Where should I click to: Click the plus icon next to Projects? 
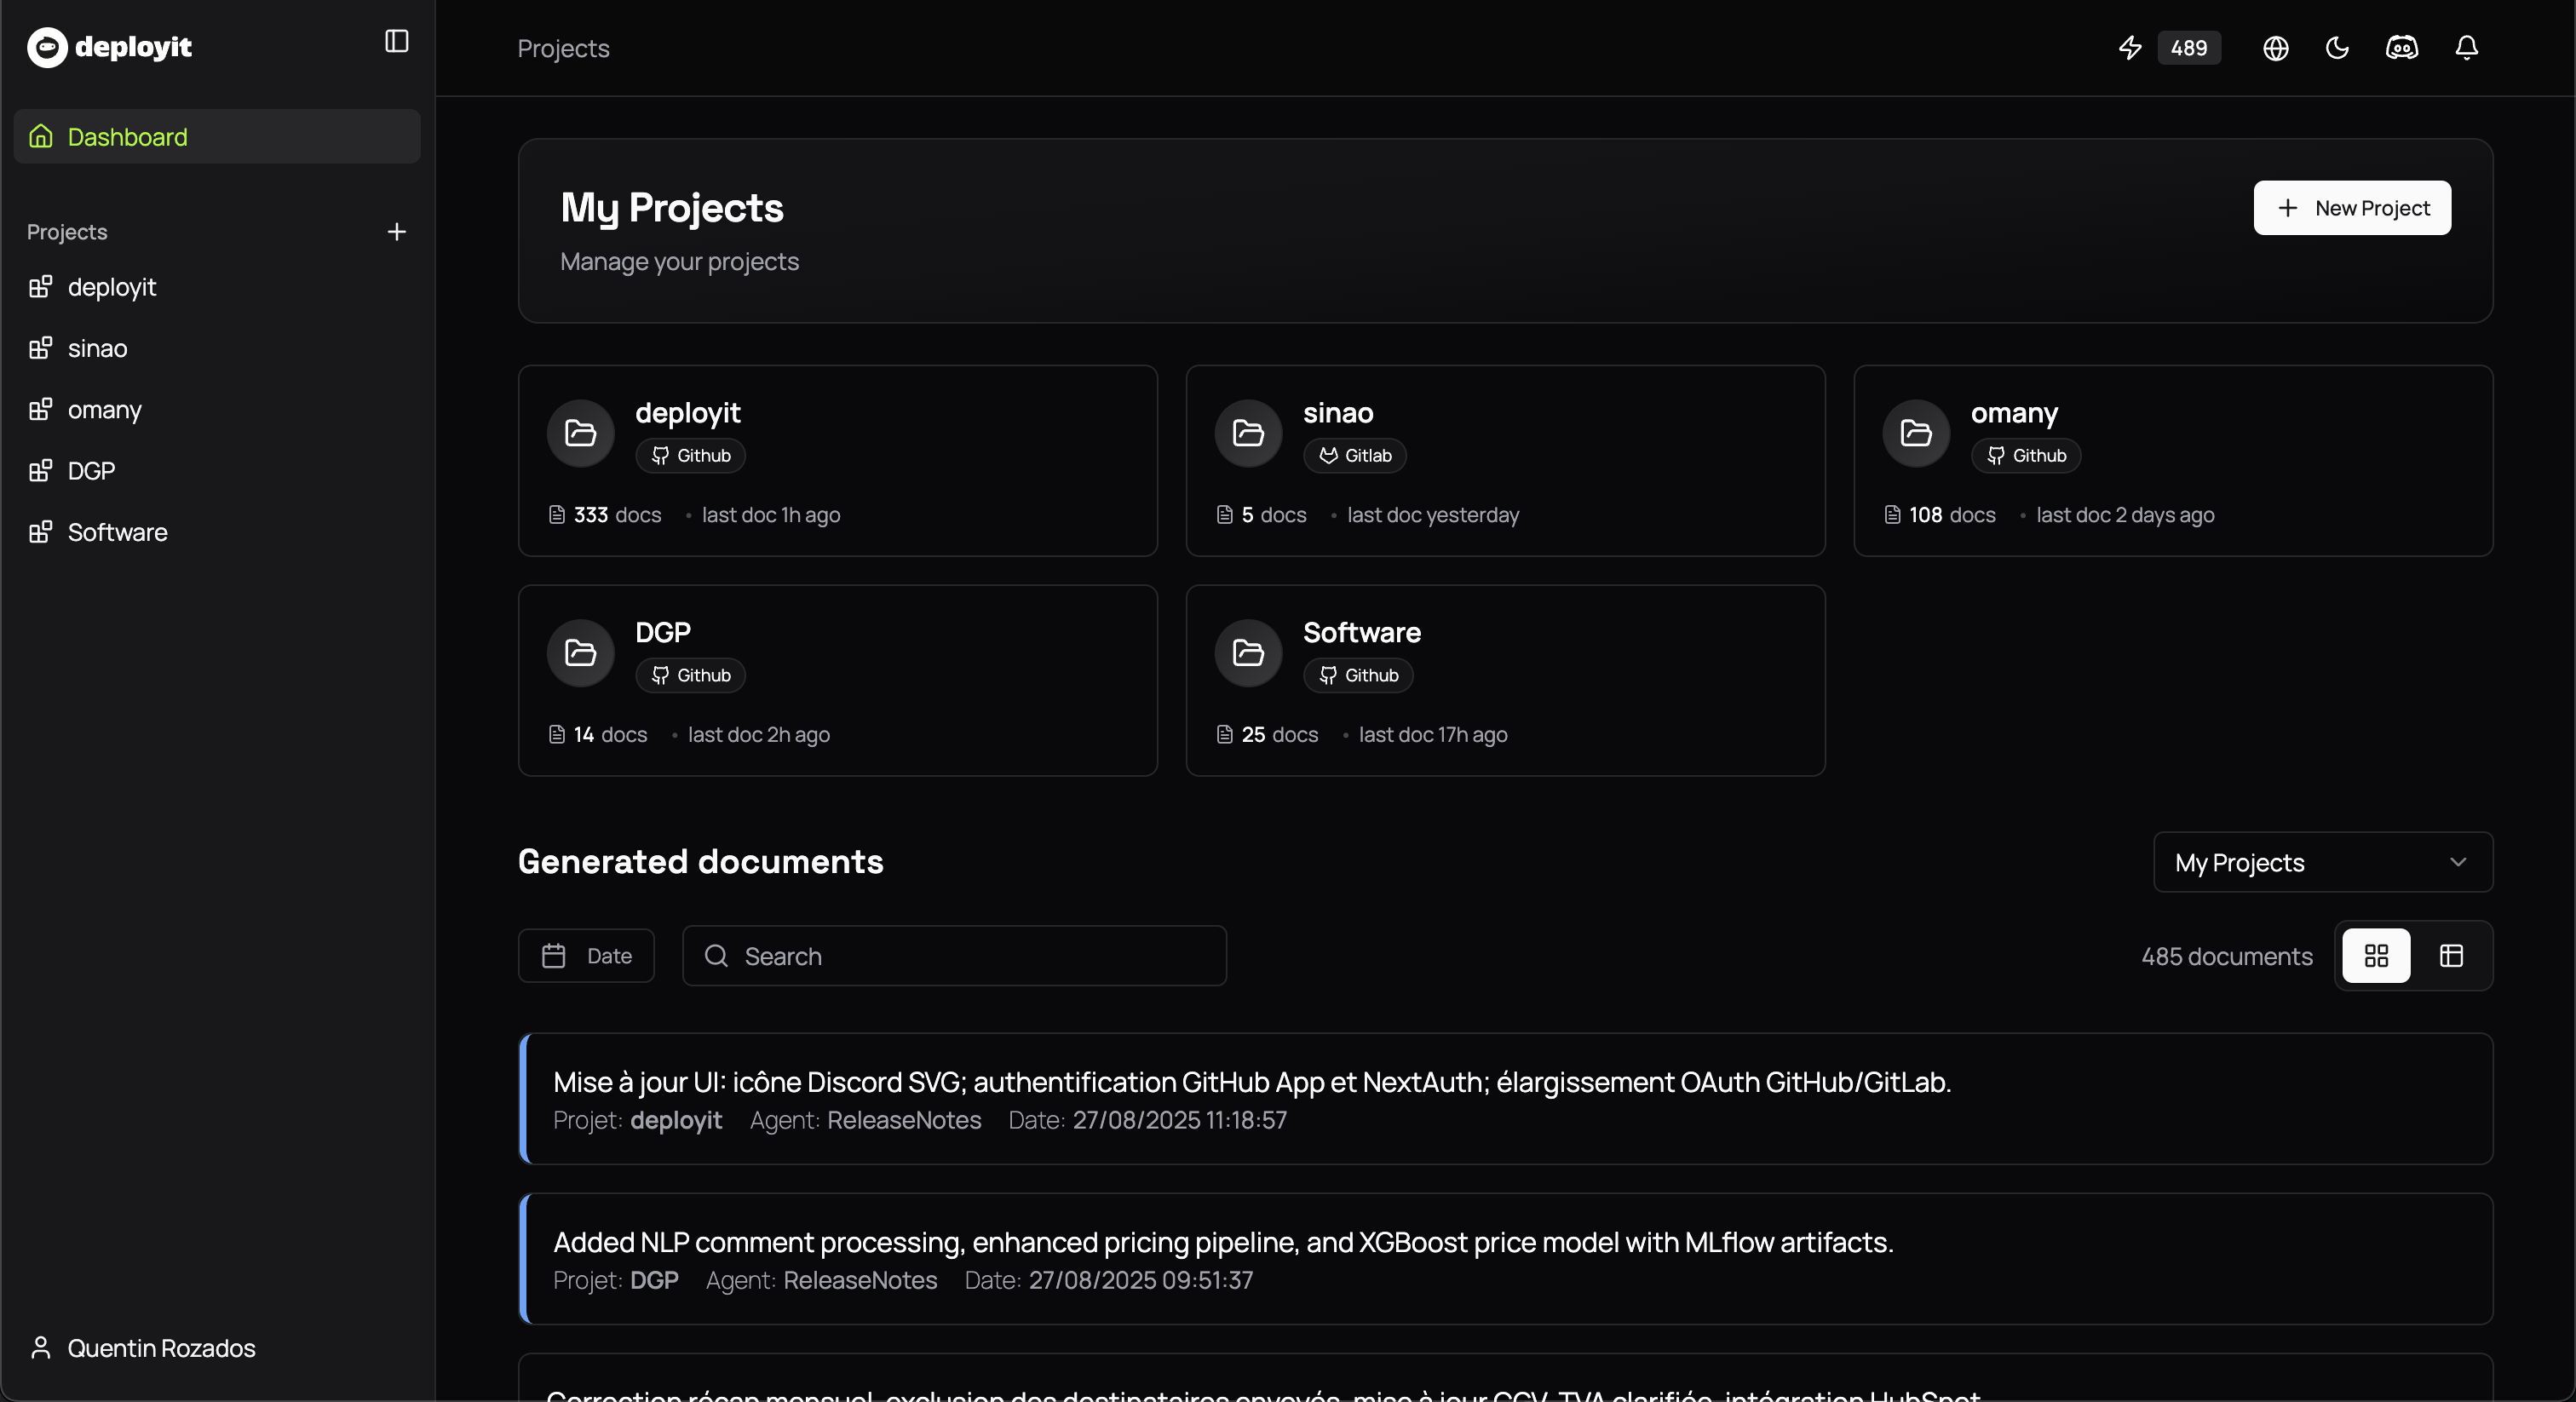coord(397,232)
